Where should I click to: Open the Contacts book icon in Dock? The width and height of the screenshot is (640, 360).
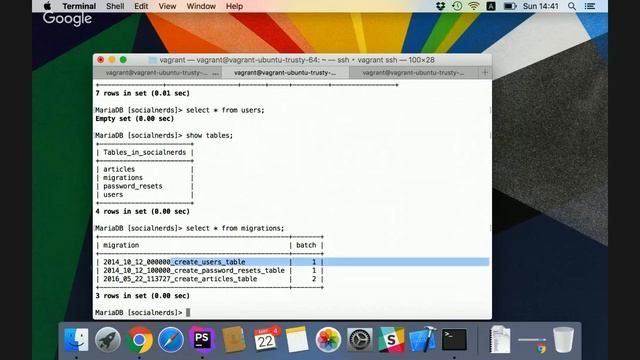[233, 340]
